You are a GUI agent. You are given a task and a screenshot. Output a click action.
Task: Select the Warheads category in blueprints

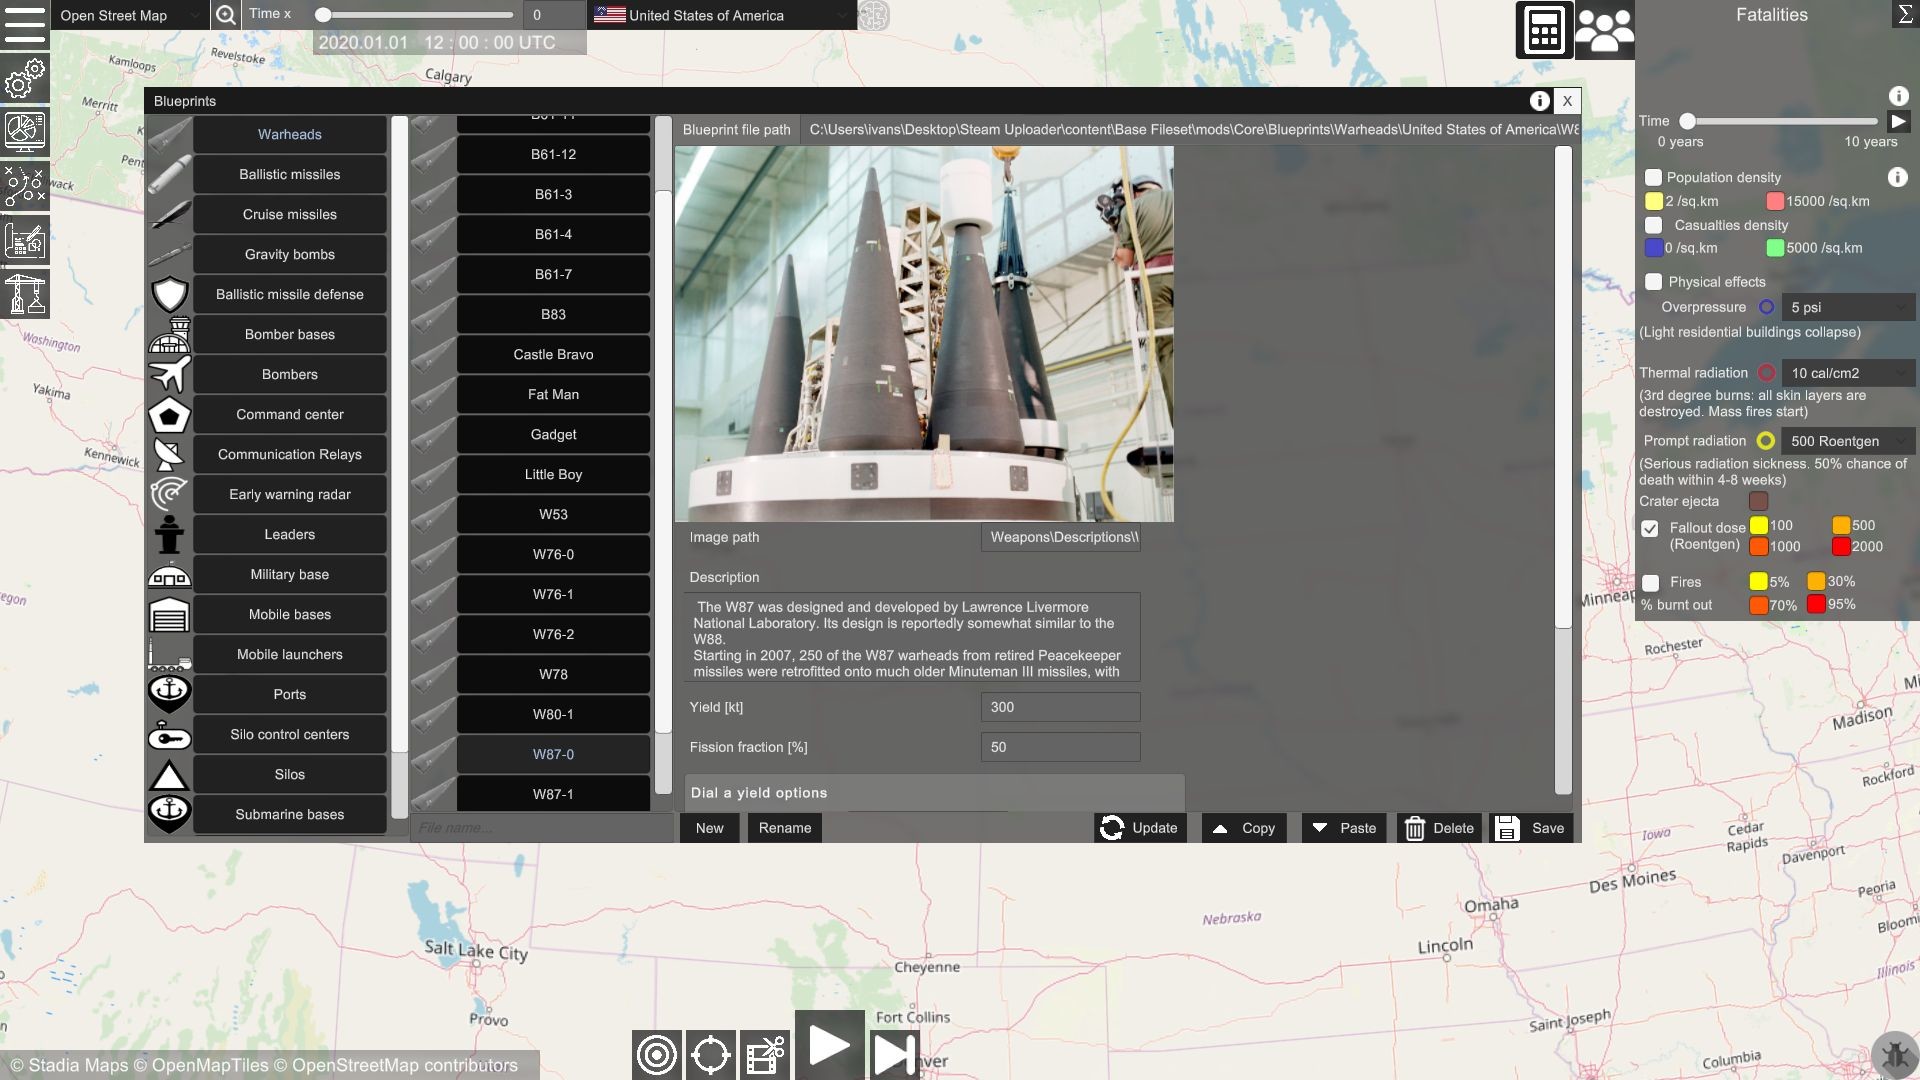[x=289, y=133]
